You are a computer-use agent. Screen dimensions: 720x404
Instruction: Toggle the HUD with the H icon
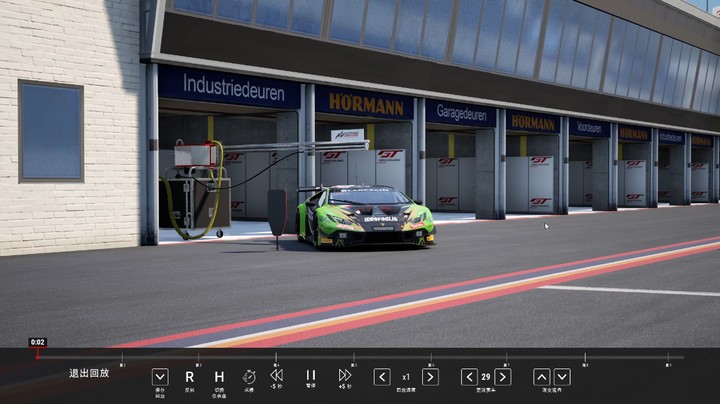tap(219, 377)
